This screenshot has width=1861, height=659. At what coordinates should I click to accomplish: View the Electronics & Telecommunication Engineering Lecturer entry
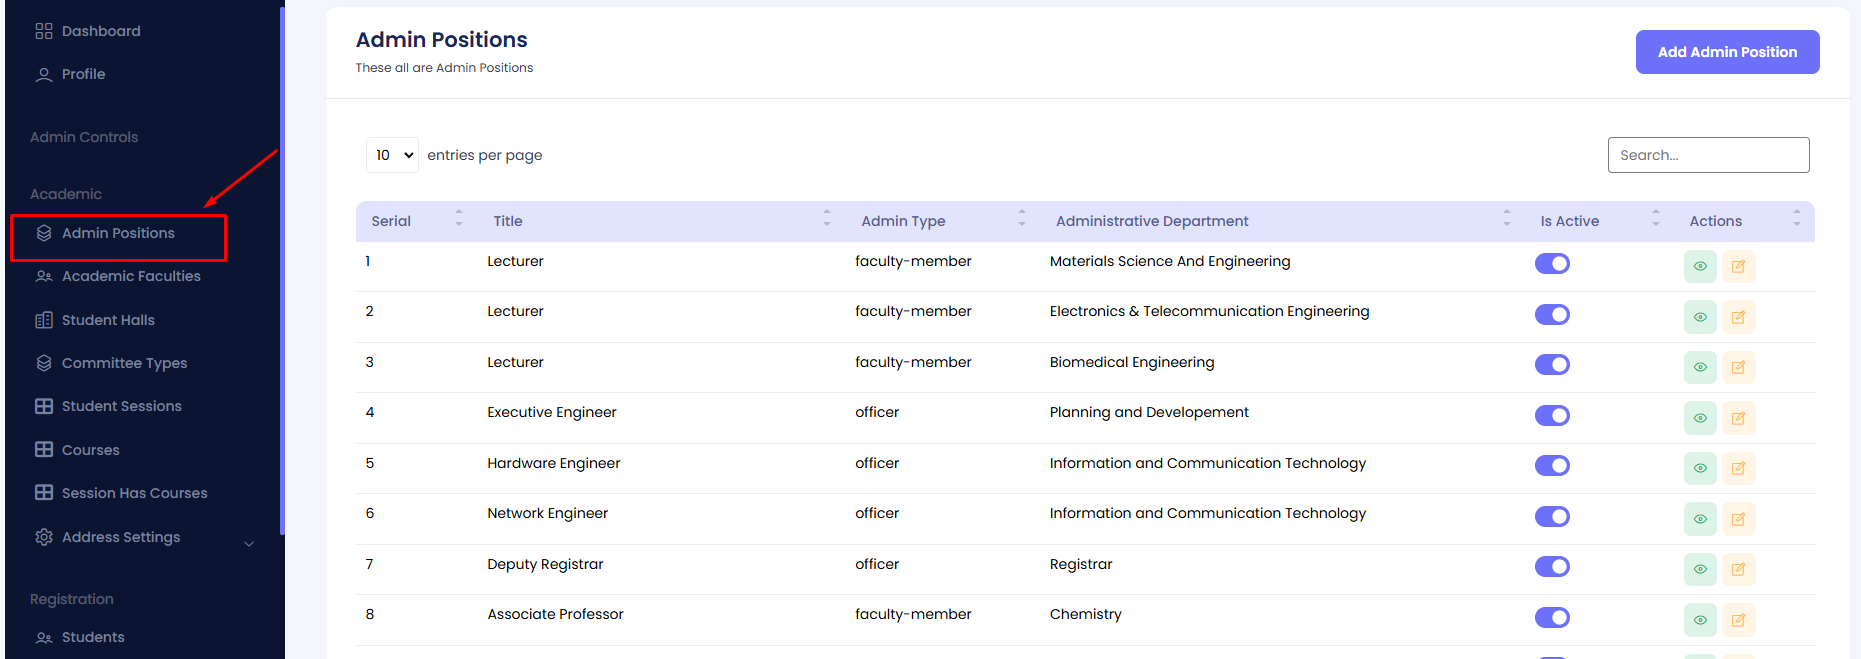tap(1700, 317)
